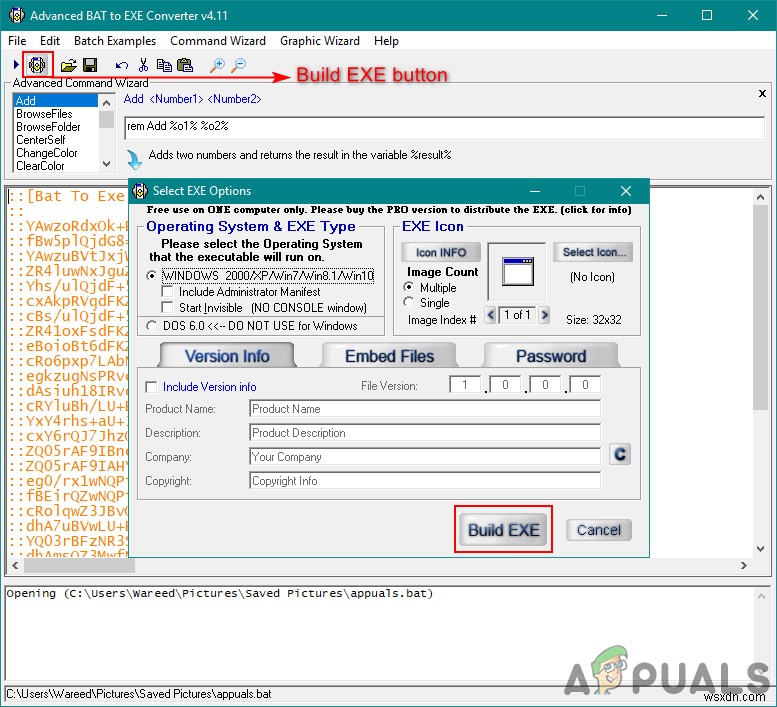Close the Select EXE Options dialog
The height and width of the screenshot is (707, 777).
point(625,191)
